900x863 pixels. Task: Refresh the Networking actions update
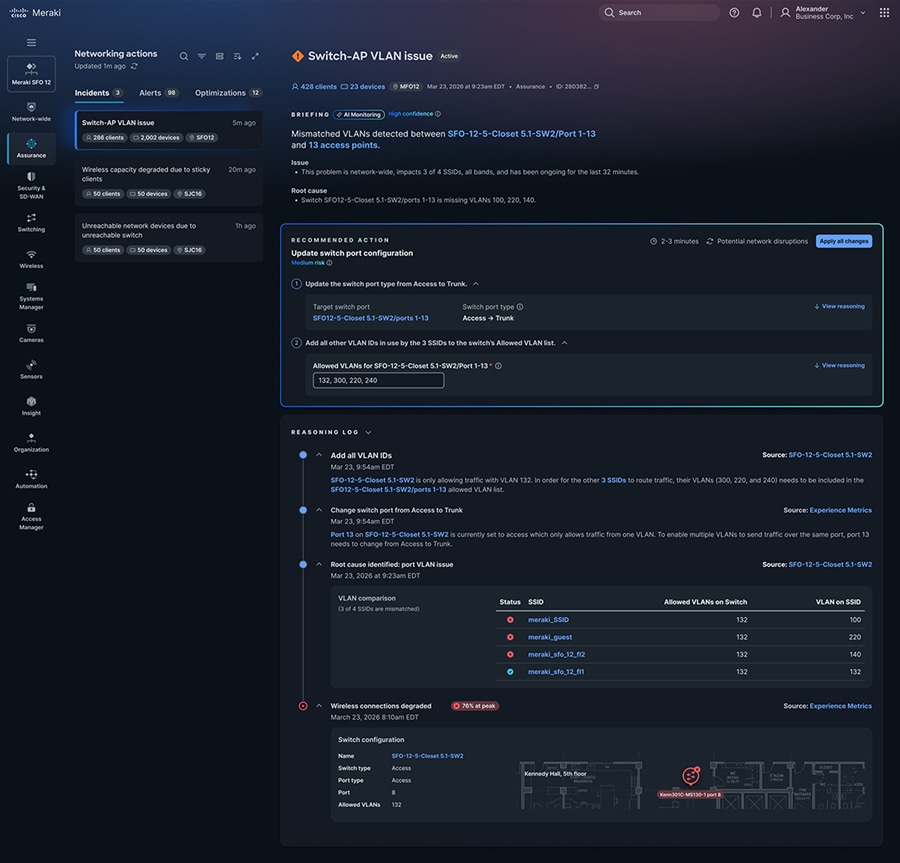pyautogui.click(x=134, y=67)
